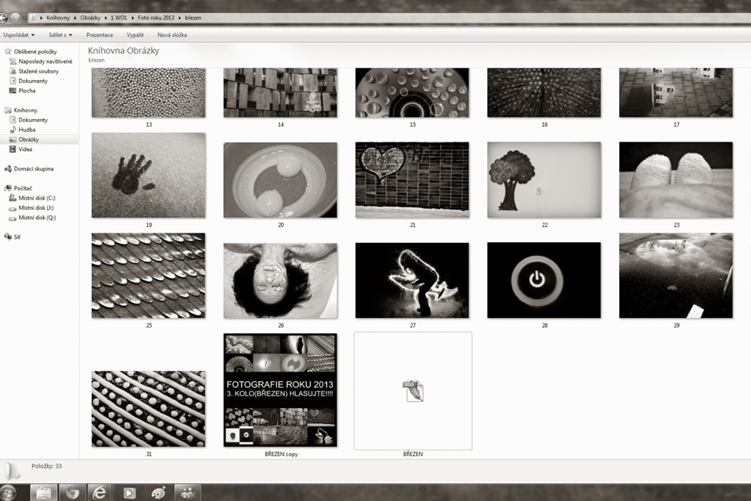Select thumbnail 15 with circular disc

pyautogui.click(x=412, y=92)
